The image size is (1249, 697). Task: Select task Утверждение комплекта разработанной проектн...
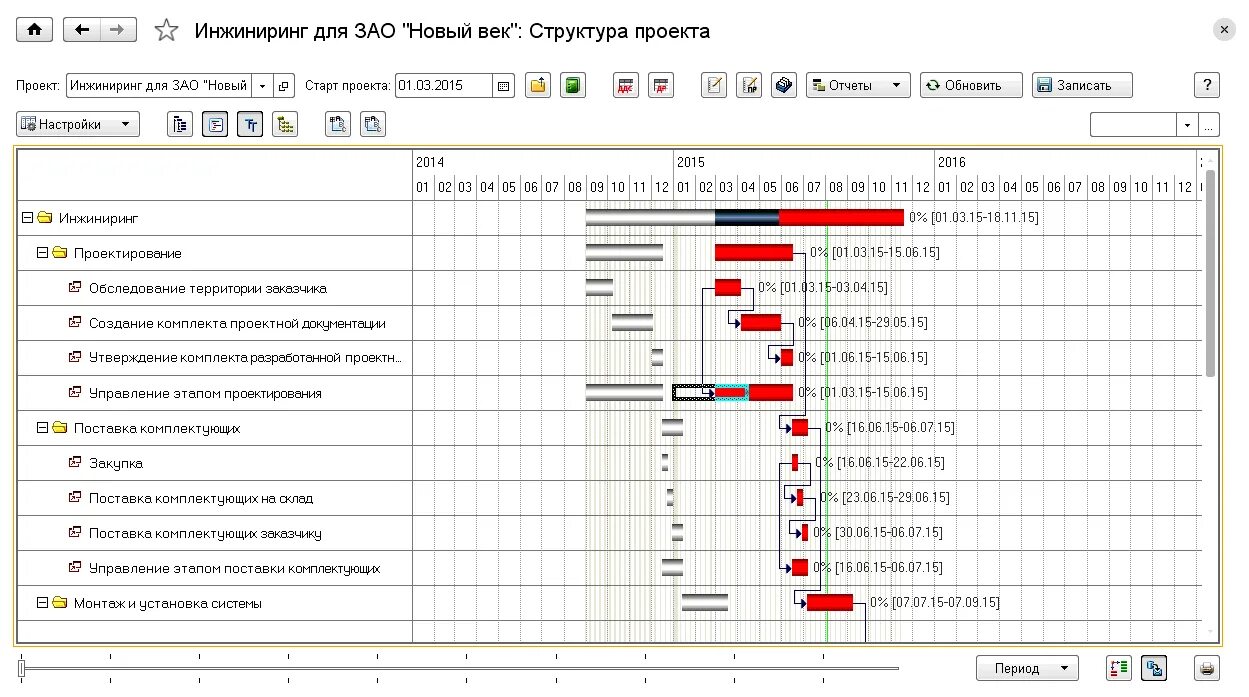pyautogui.click(x=246, y=358)
